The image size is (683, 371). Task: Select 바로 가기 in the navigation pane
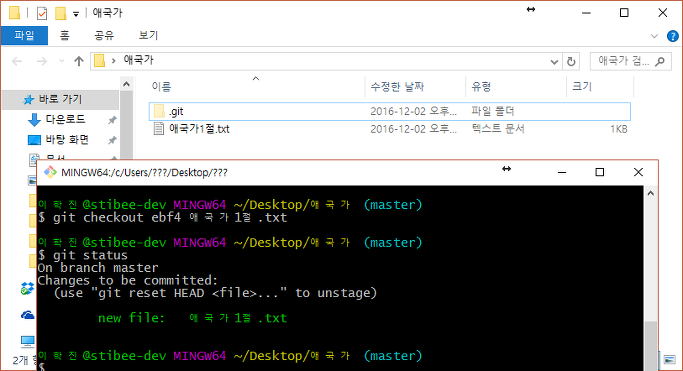pyautogui.click(x=60, y=99)
